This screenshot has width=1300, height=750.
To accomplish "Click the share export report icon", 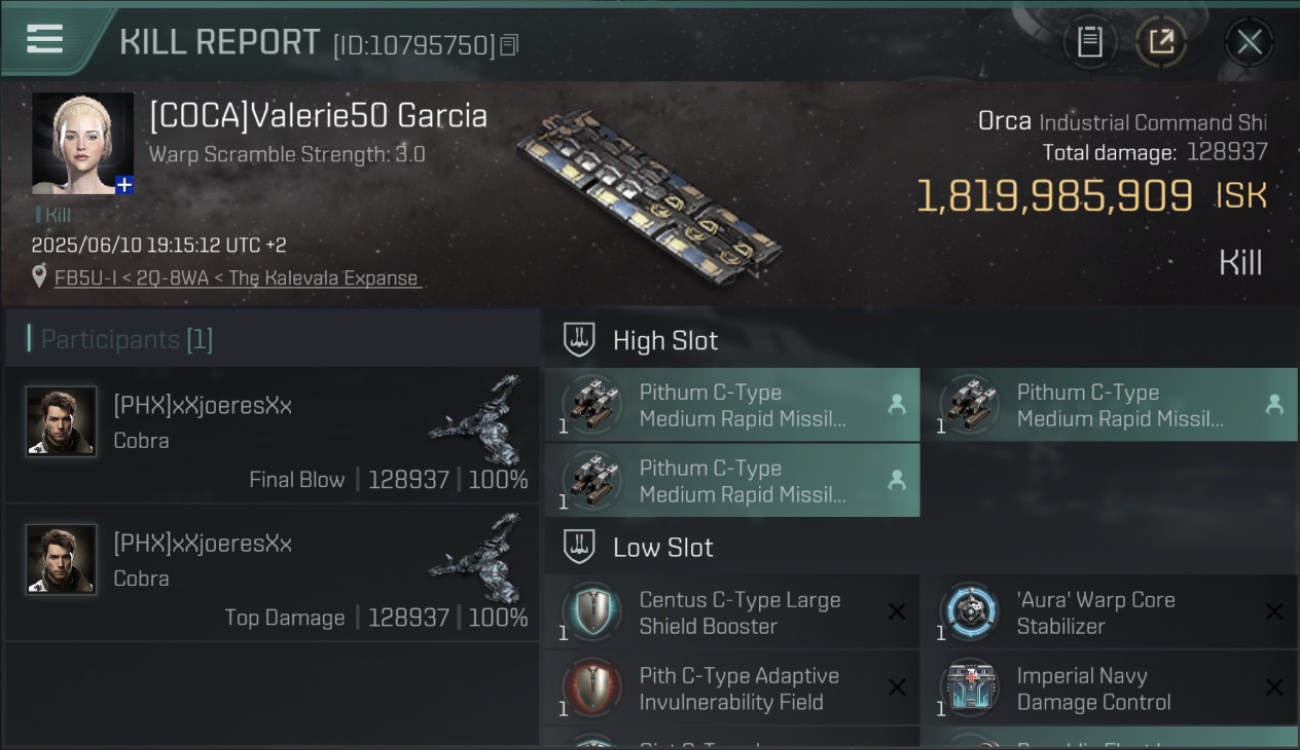I will [x=1160, y=42].
